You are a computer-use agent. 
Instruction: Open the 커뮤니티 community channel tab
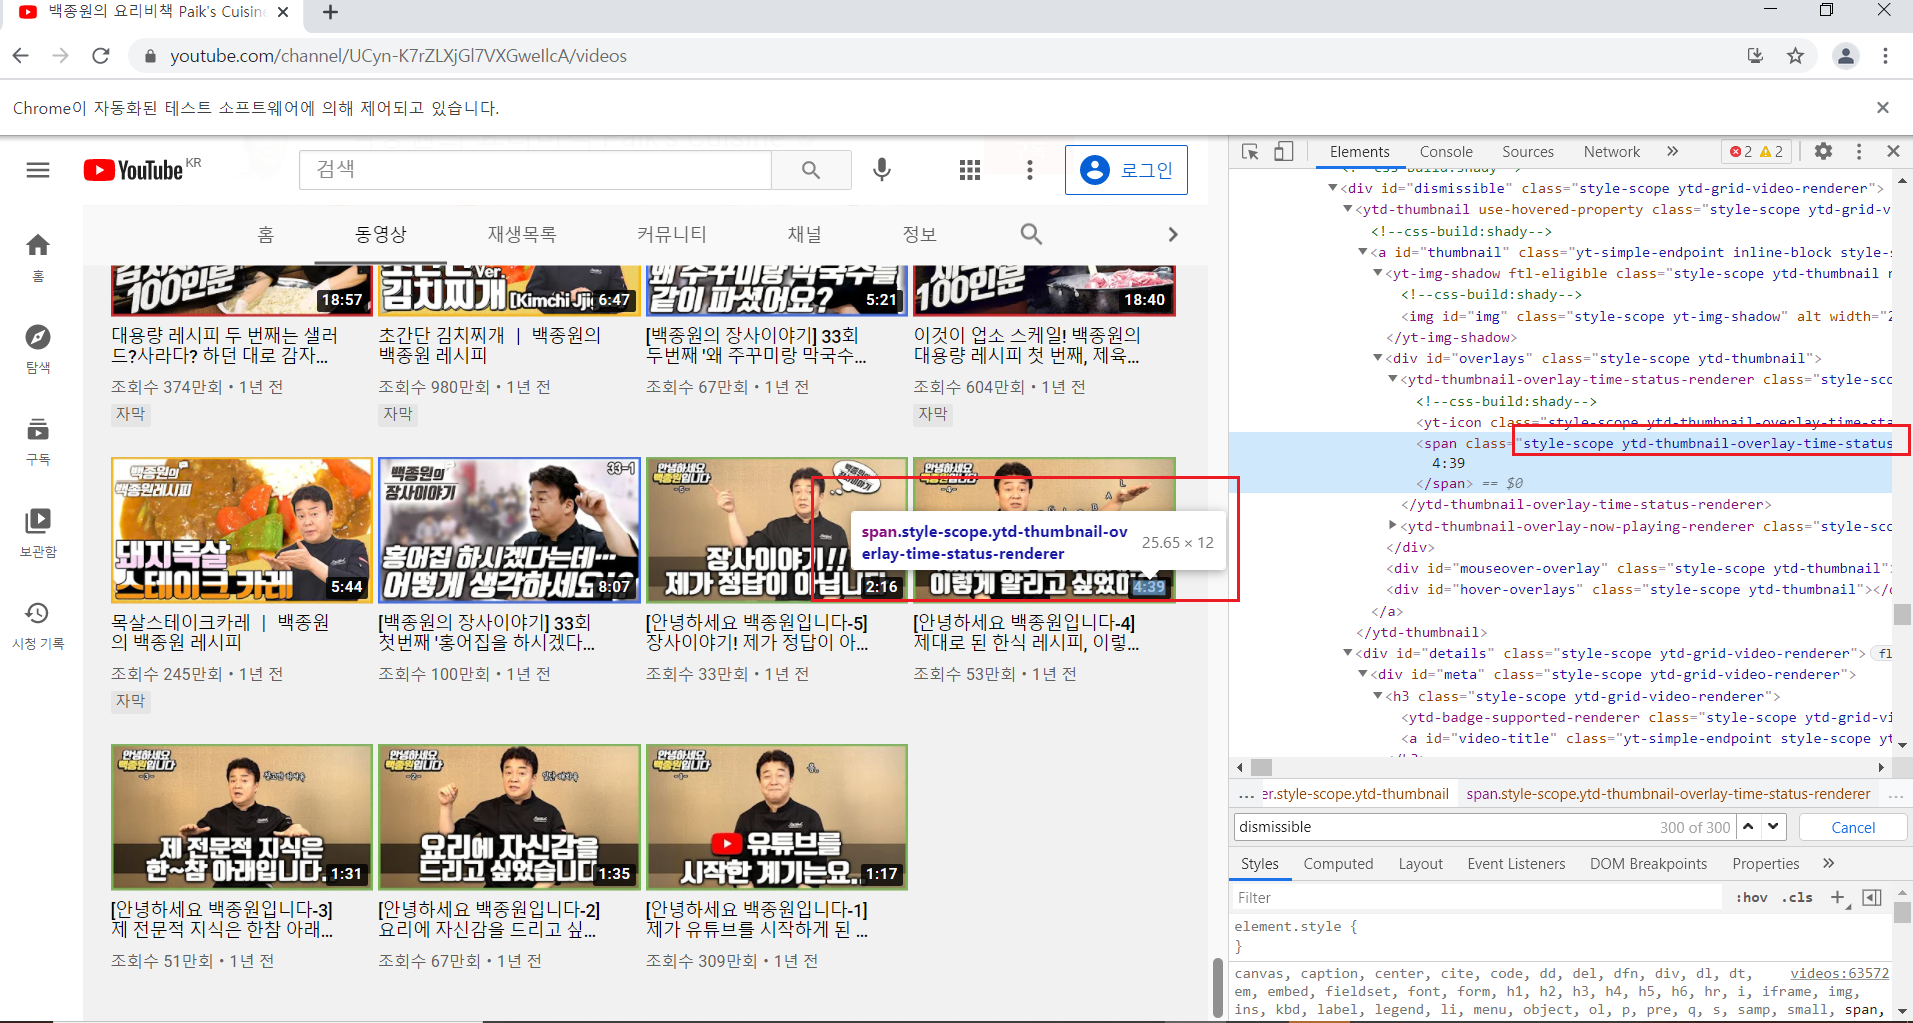(671, 234)
